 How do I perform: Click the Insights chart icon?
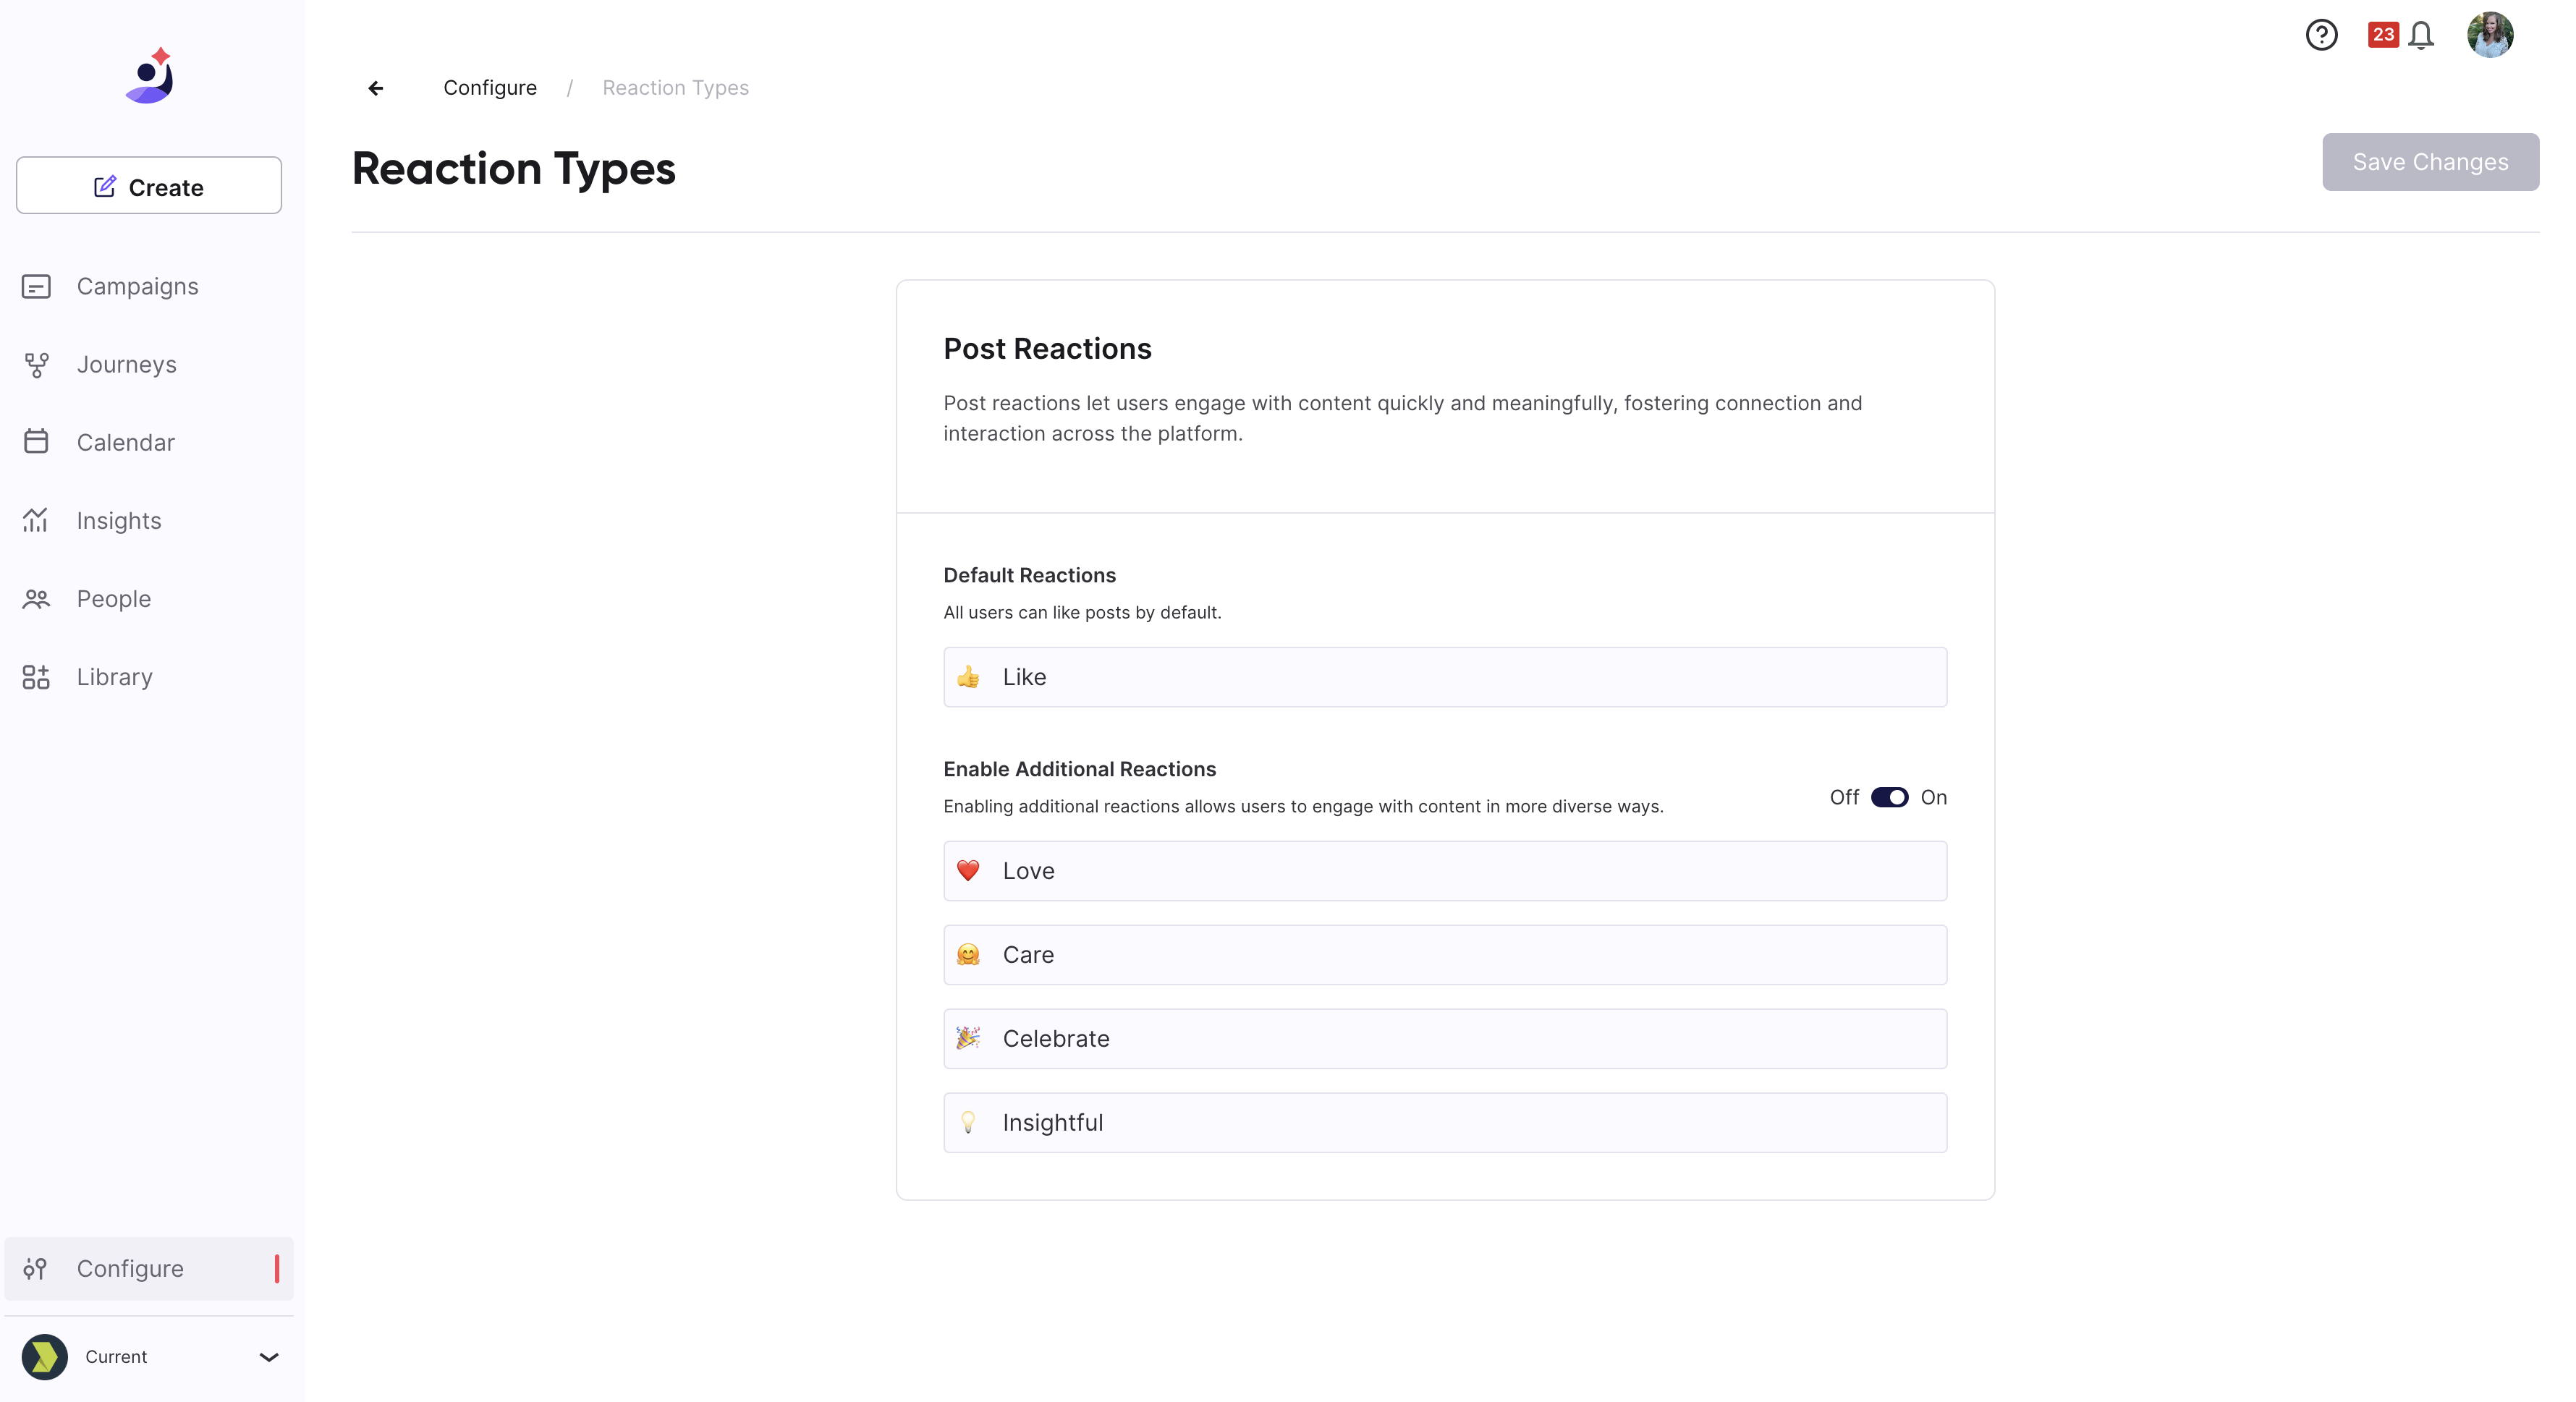tap(36, 521)
